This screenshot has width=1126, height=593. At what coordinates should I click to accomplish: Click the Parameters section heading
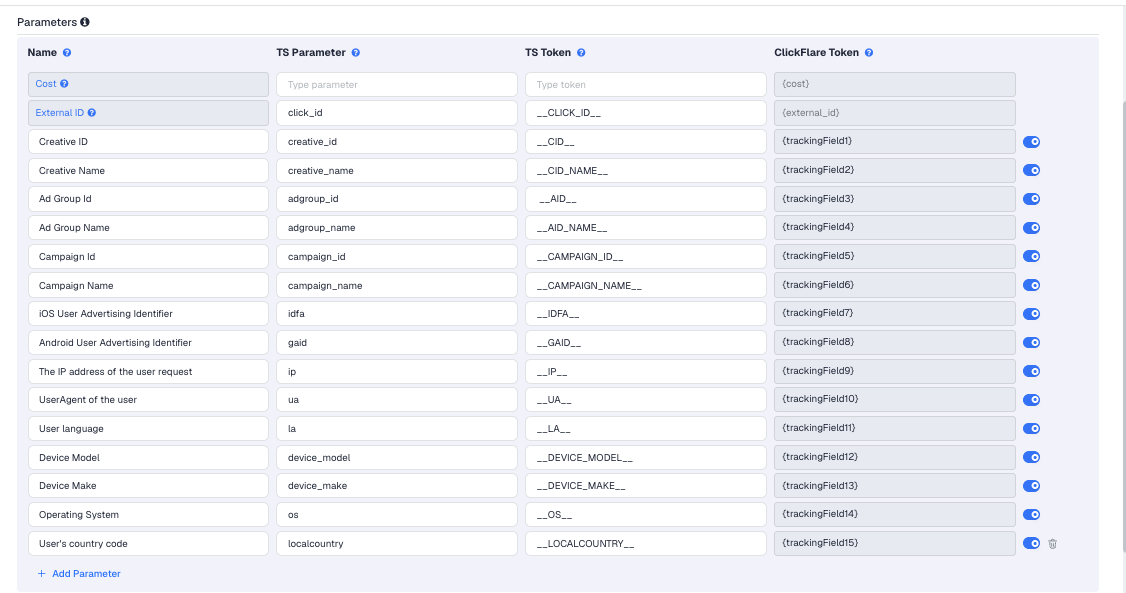tap(47, 22)
